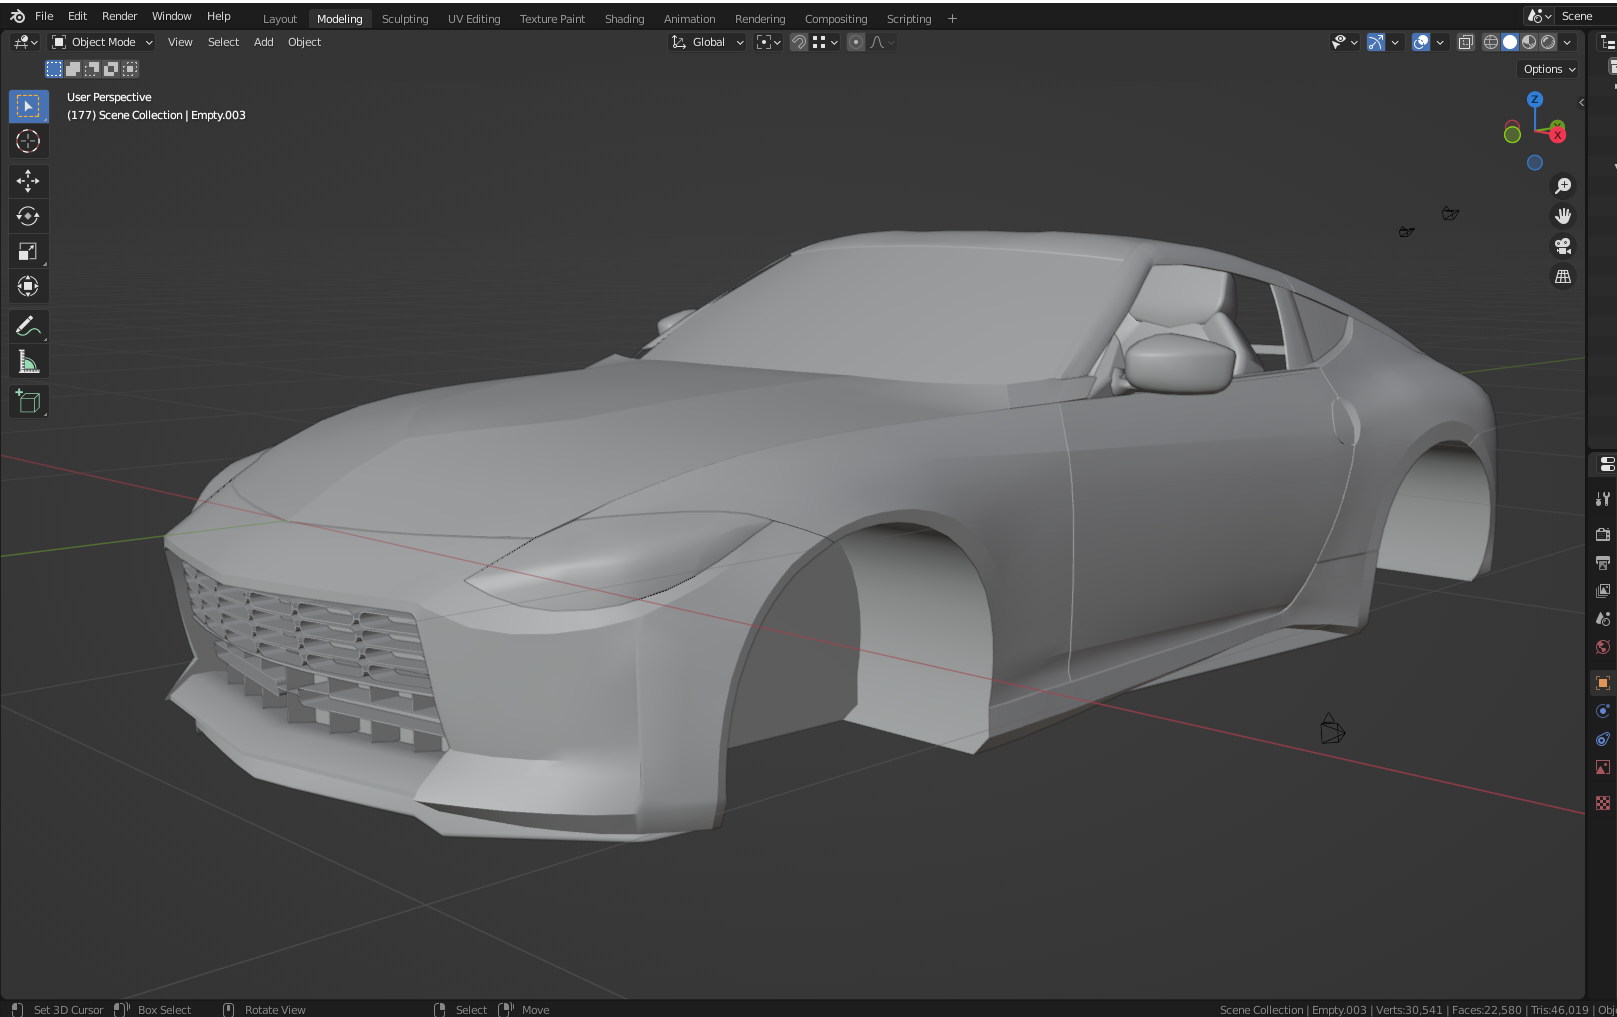Choose the subtract selection mode icon
The image size is (1617, 1017).
click(92, 69)
